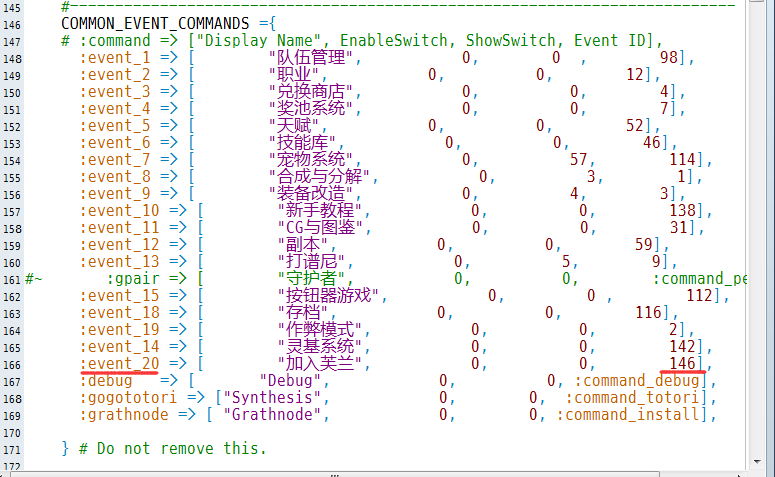Viewport: 775px width, 477px height.
Task: Click the :event_7 symbol
Action: click(115, 160)
